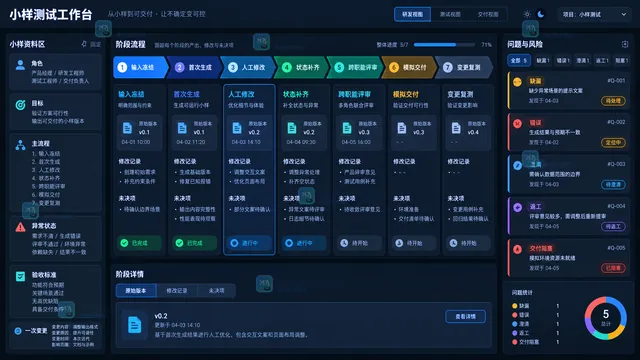Filter issues by 澄清 1
The image size is (640, 360).
(x=582, y=60)
